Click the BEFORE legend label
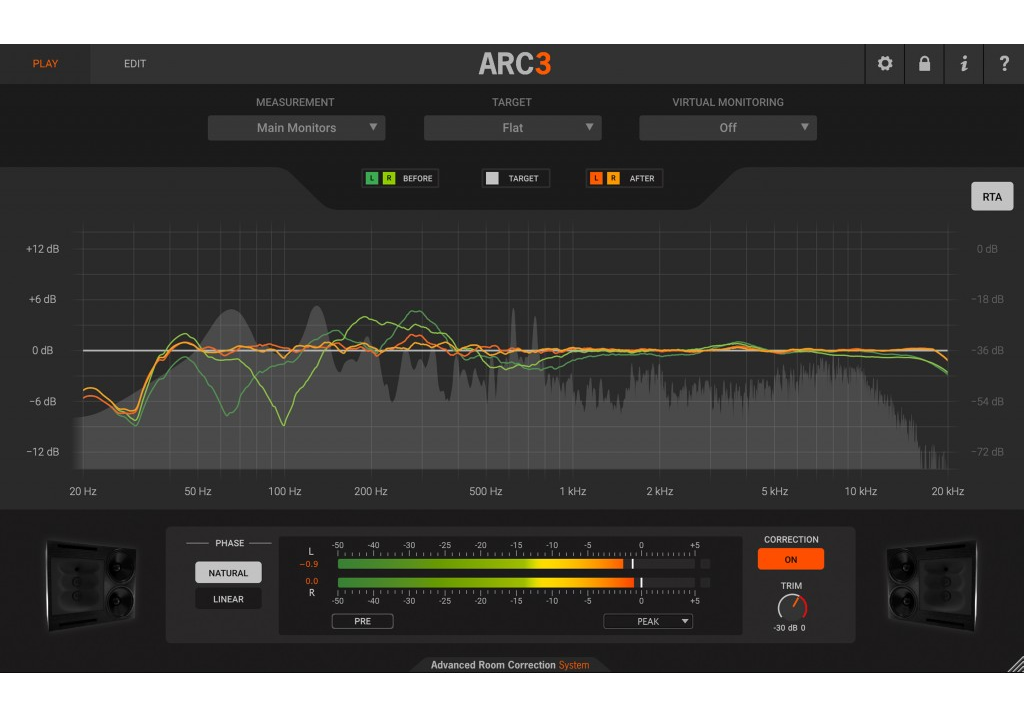Image resolution: width=1024 pixels, height=717 pixels. (x=417, y=178)
